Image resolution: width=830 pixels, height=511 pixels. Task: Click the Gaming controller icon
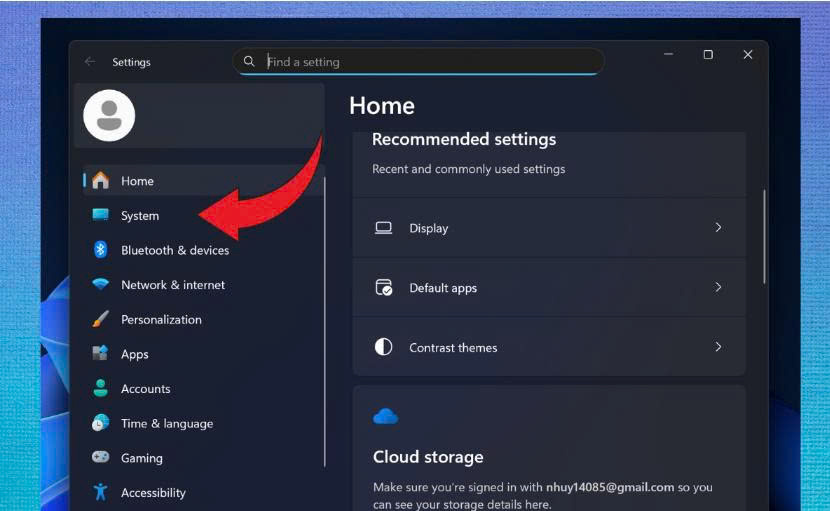[x=100, y=457]
